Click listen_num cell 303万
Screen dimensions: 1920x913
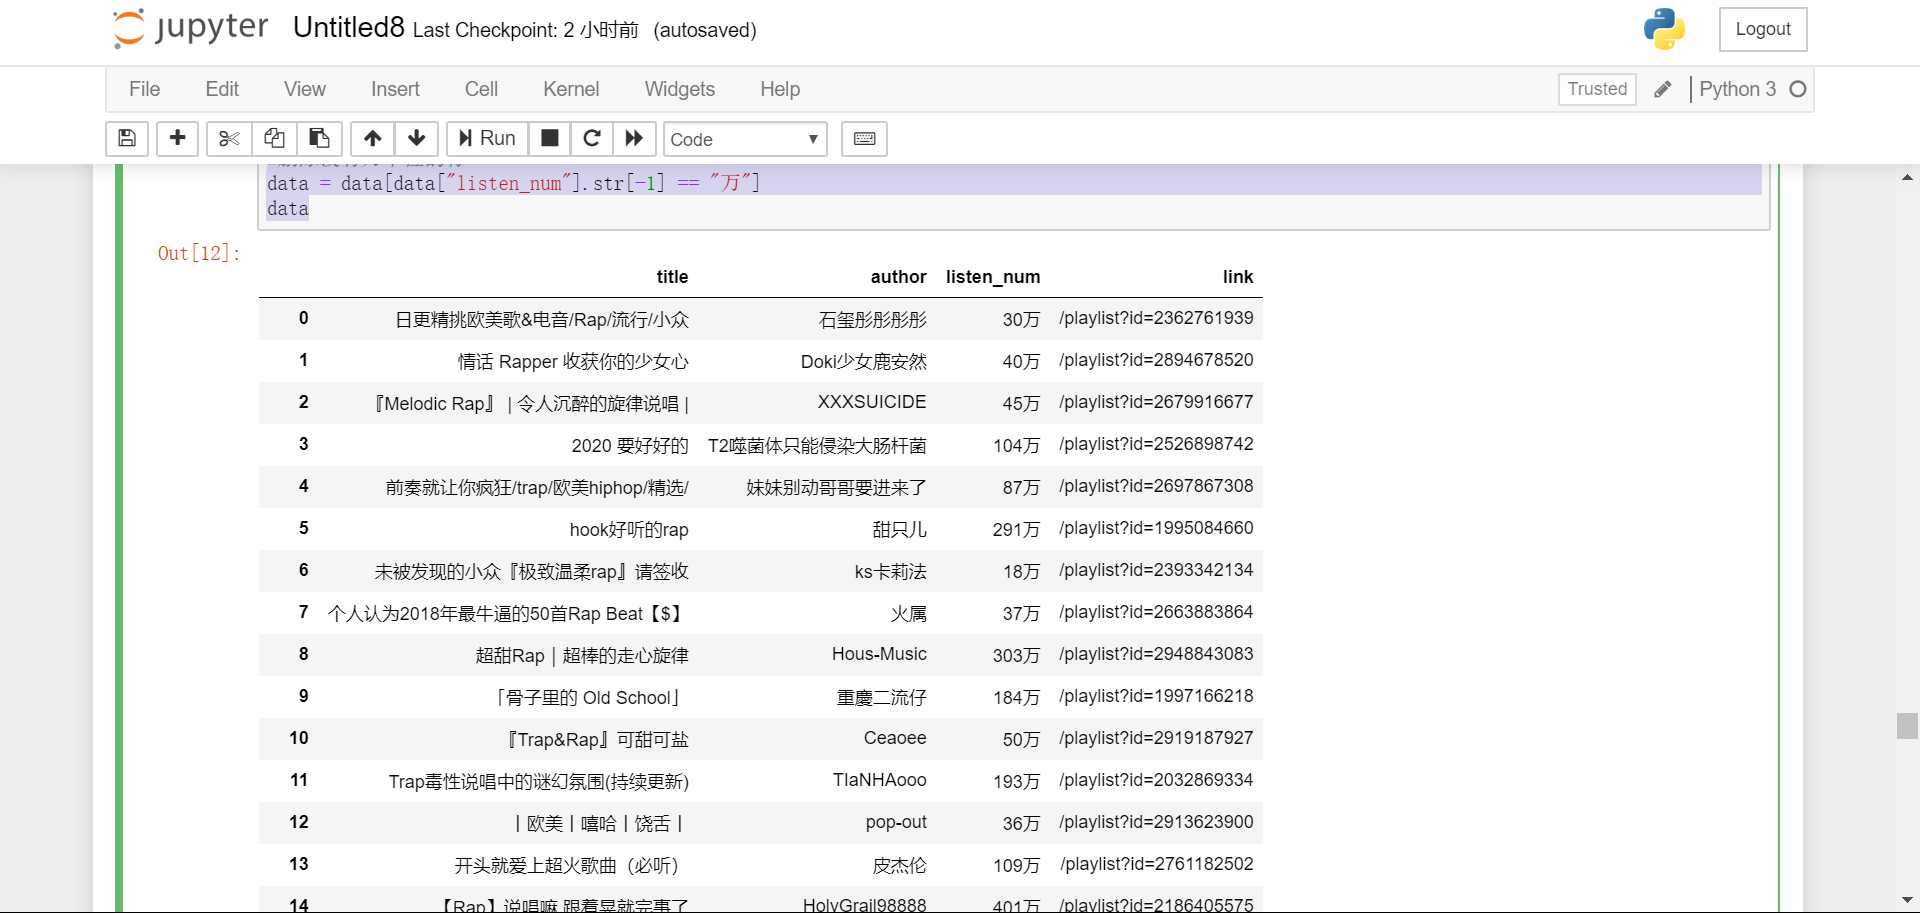(1016, 655)
